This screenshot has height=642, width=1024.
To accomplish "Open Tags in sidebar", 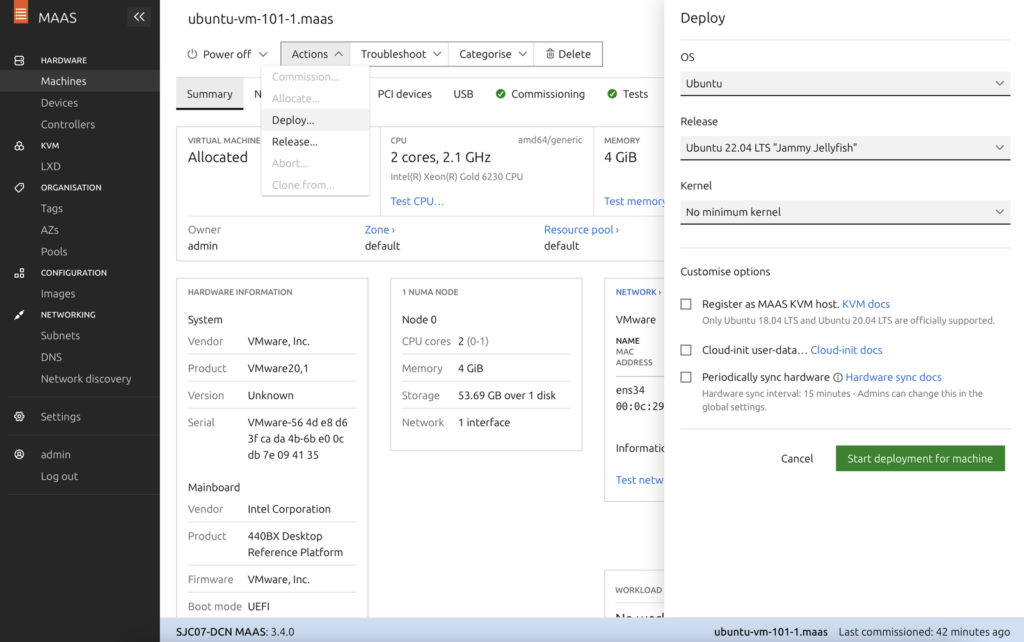I will (52, 208).
